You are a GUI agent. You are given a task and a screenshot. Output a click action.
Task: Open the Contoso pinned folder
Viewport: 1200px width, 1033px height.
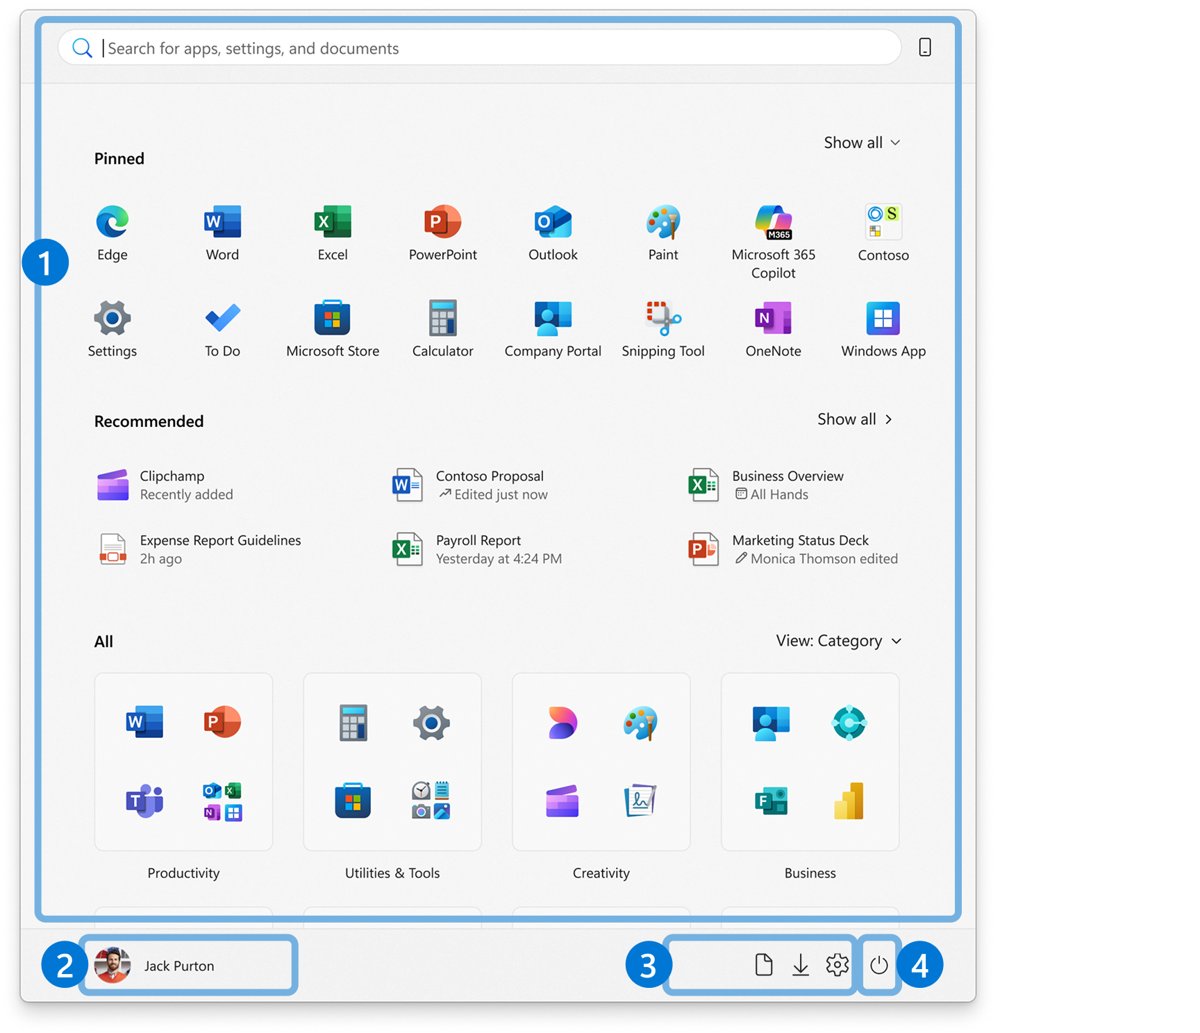[884, 222]
